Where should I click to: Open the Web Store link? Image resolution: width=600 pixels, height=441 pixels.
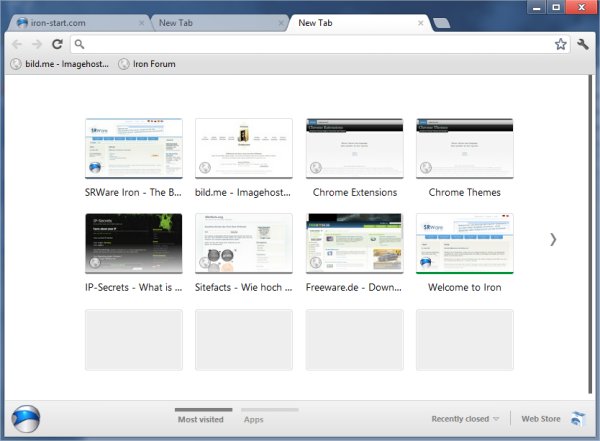(541, 419)
